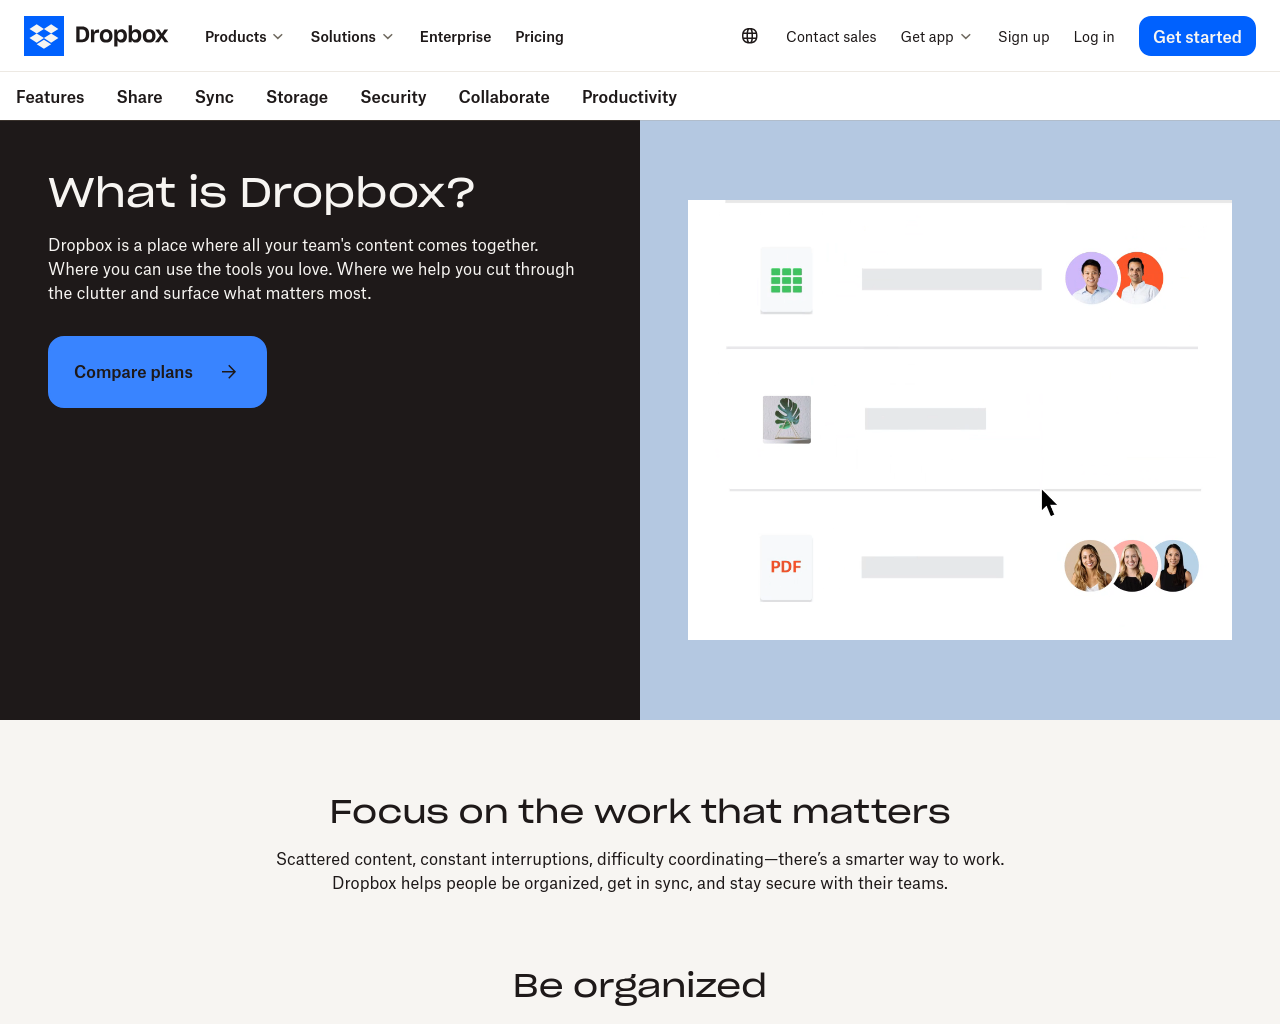Screen dimensions: 1280x1024
Task: Click the arrow in Compare plans button
Action: click(x=229, y=372)
